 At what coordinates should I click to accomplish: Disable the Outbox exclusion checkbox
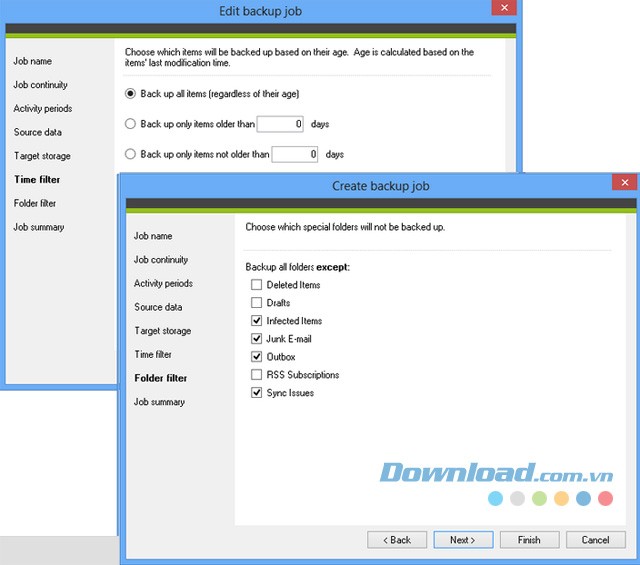257,357
